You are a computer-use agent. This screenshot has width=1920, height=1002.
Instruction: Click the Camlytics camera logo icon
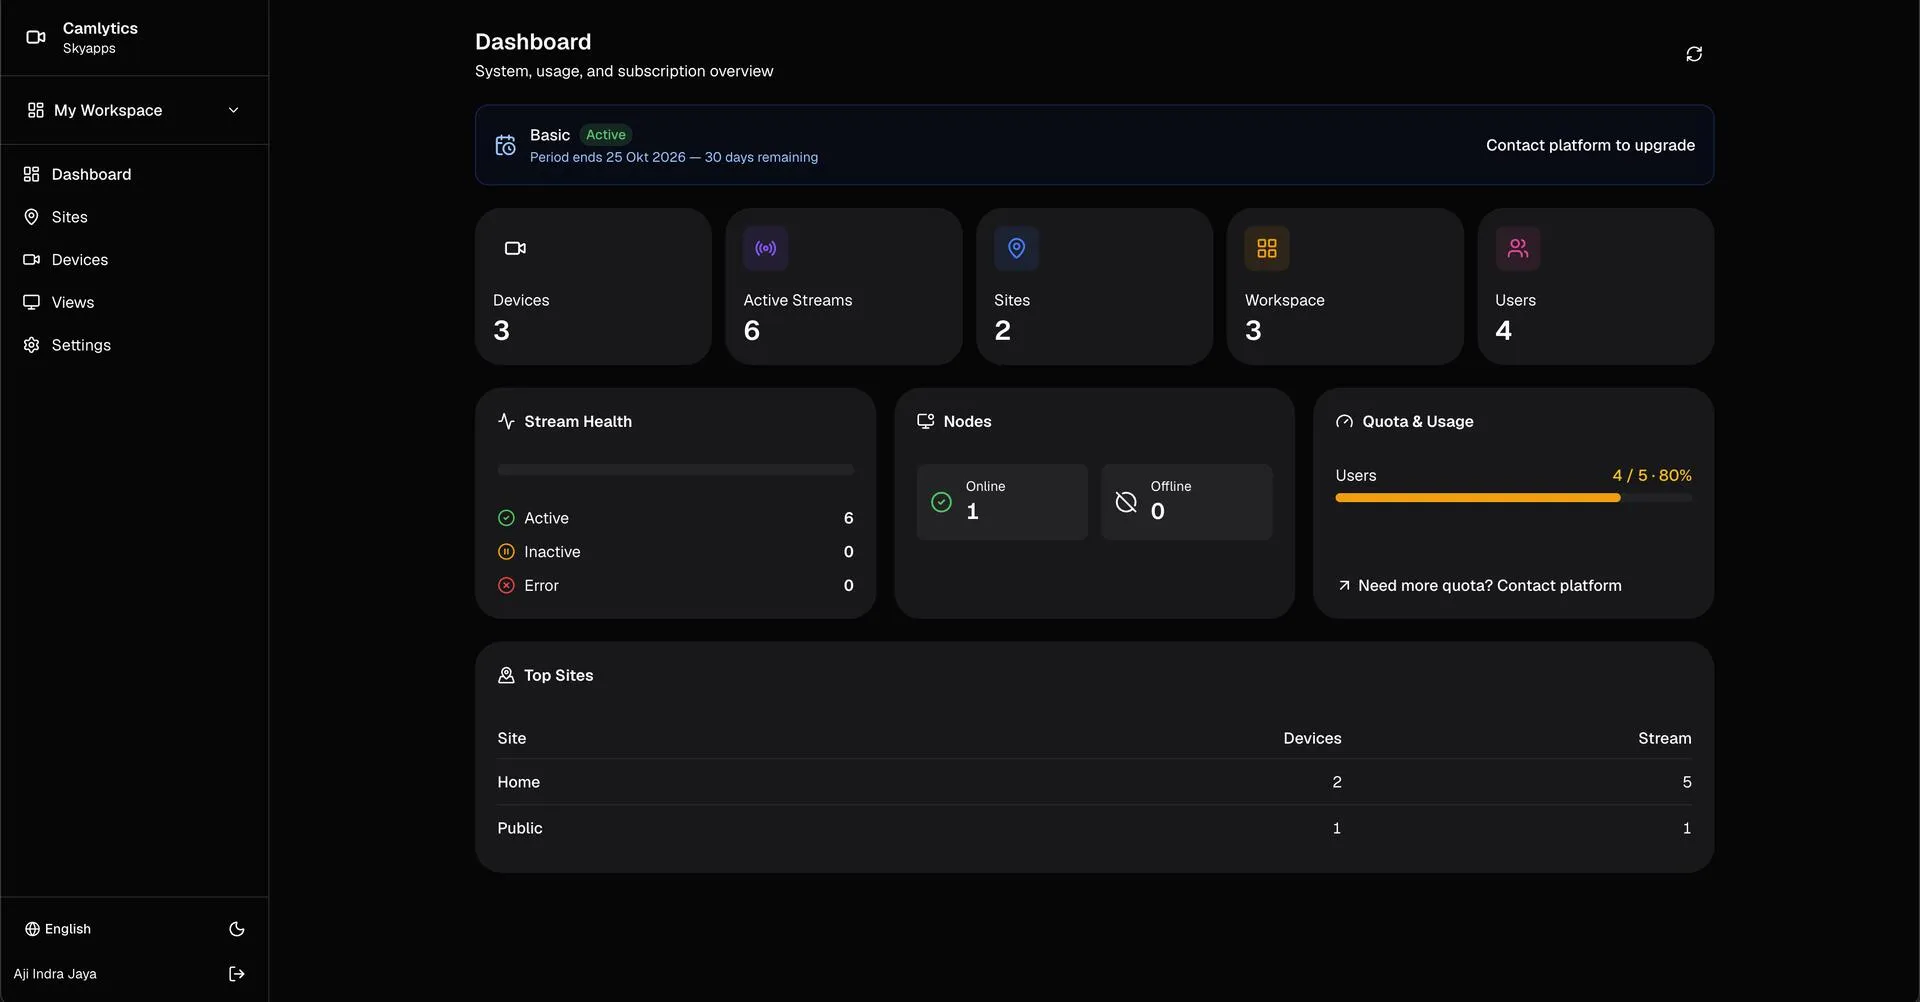[36, 37]
